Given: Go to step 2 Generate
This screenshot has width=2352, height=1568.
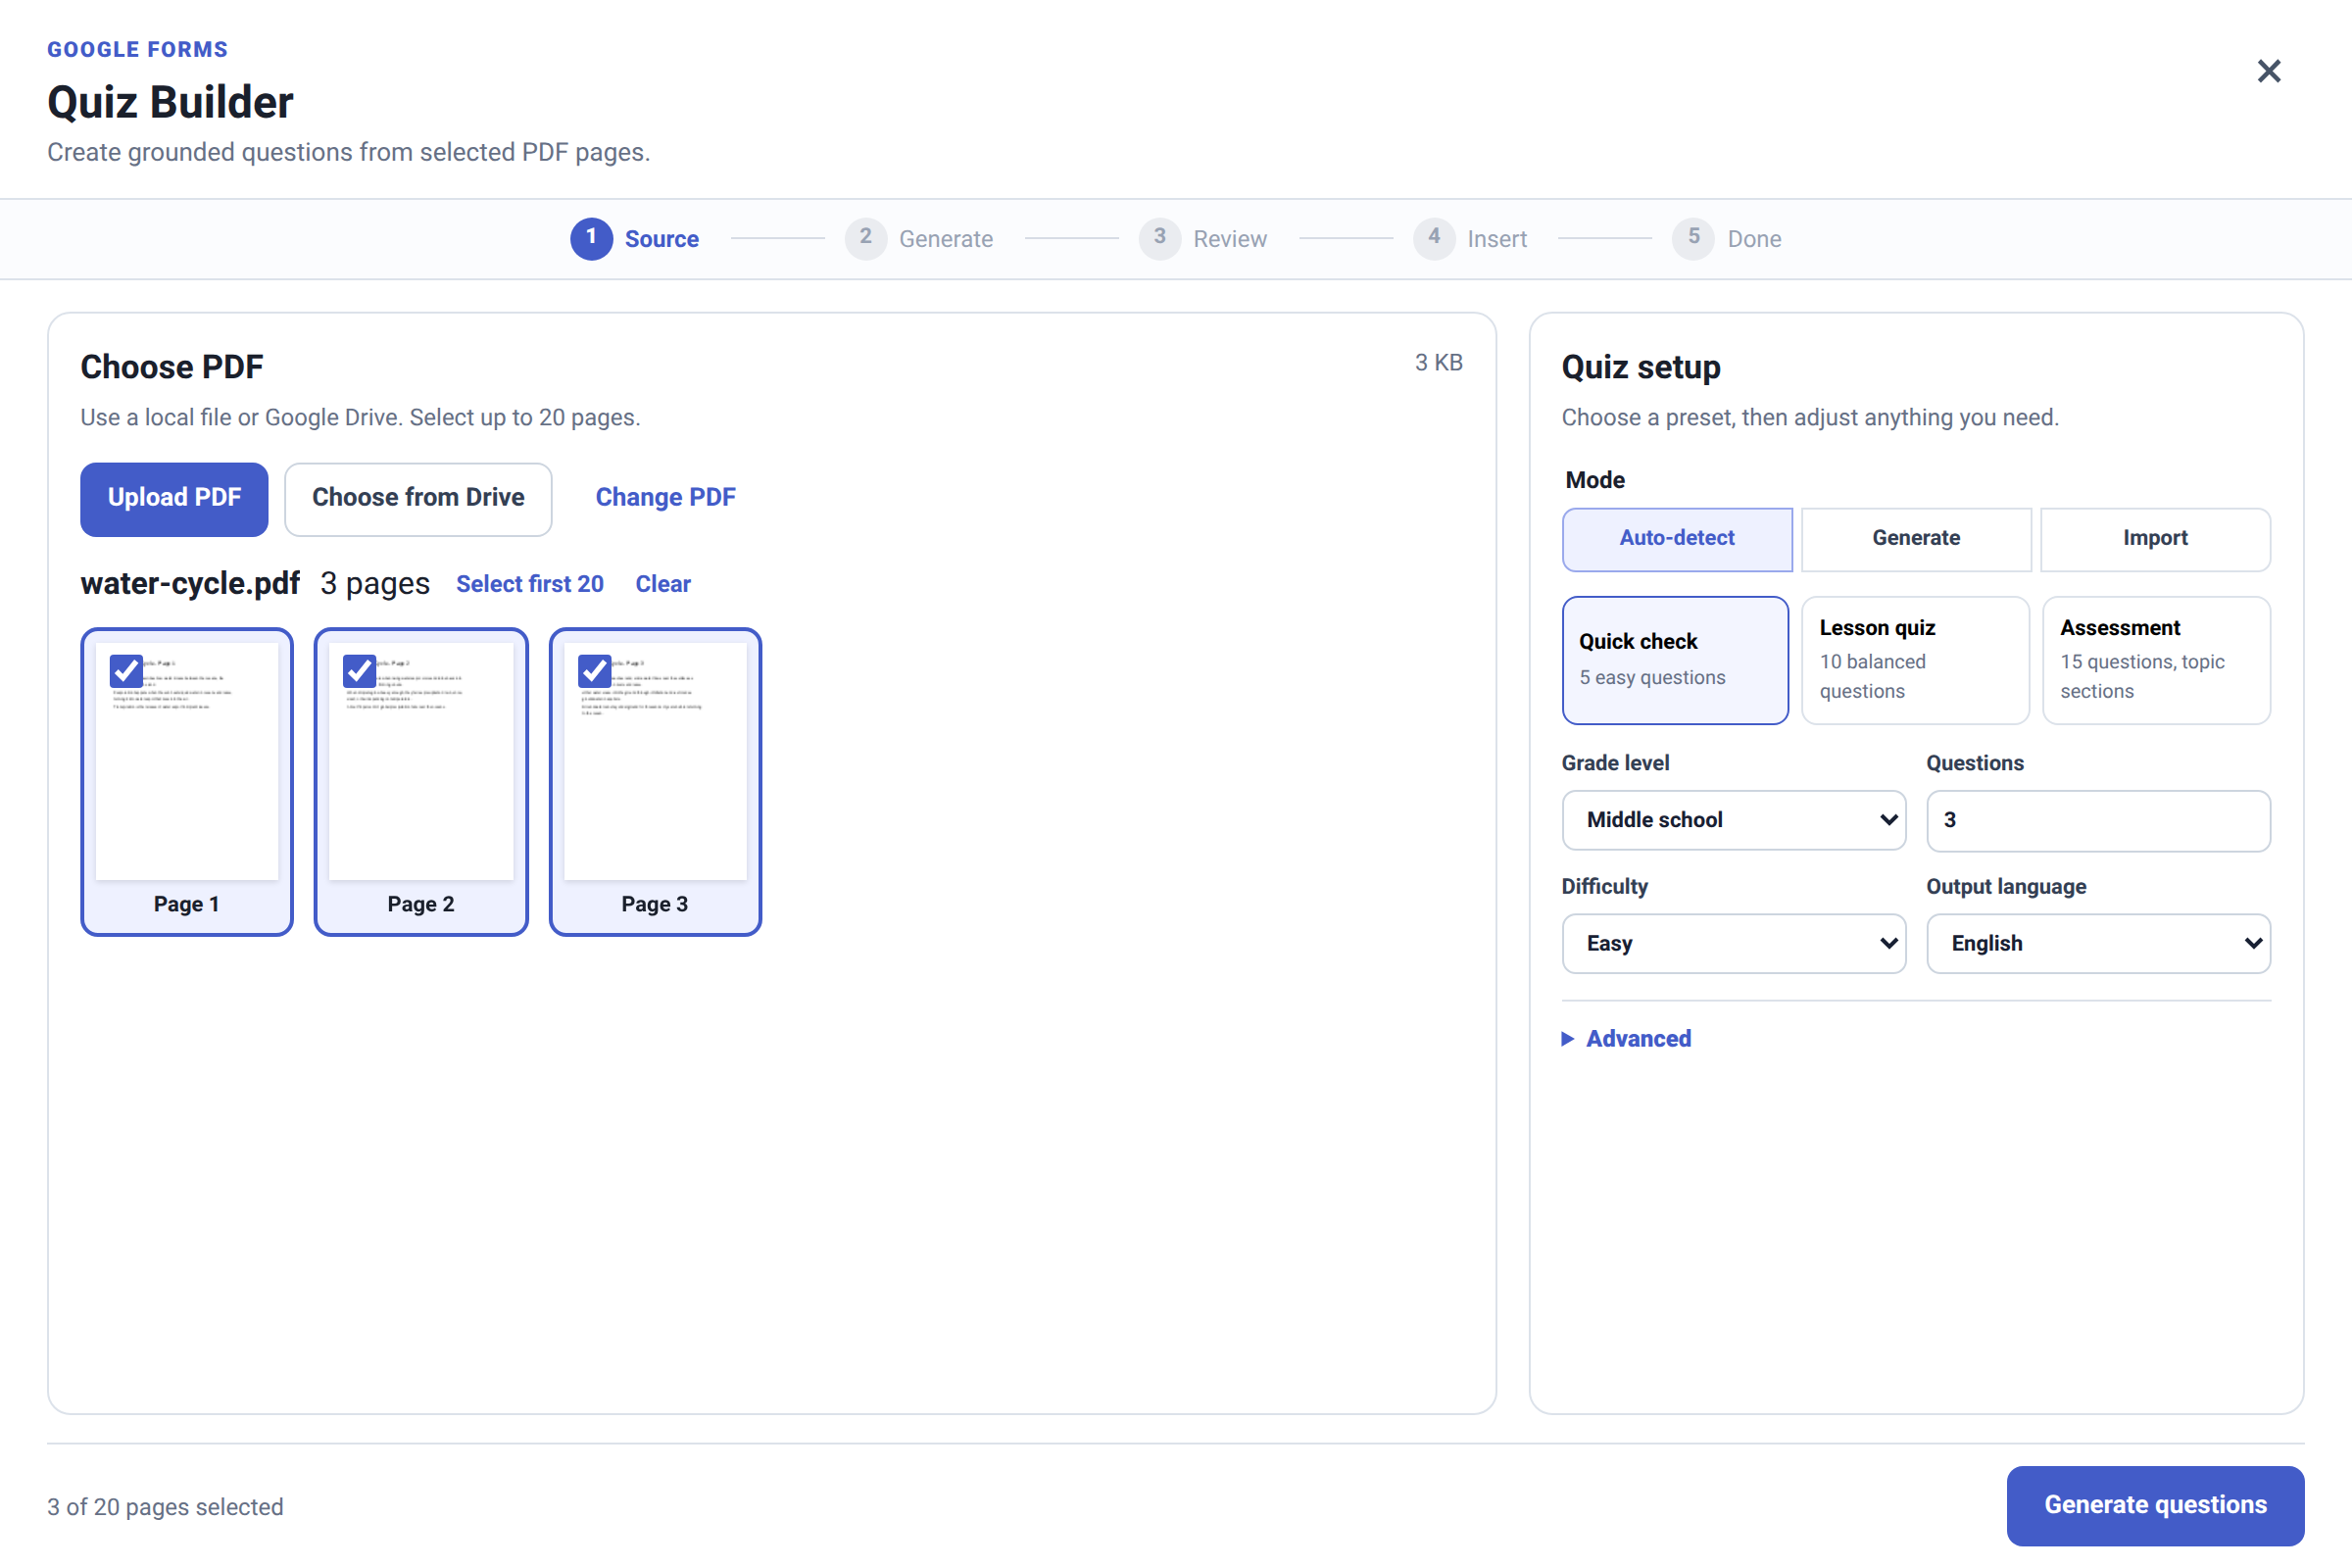Looking at the screenshot, I should tap(918, 239).
